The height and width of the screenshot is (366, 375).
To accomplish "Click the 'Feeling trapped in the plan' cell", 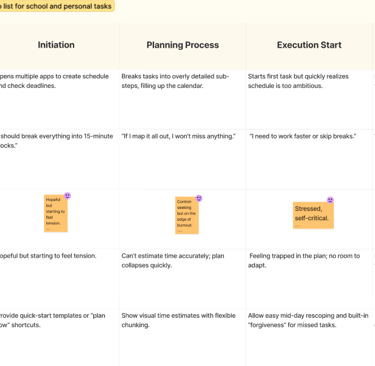I will click(x=309, y=279).
